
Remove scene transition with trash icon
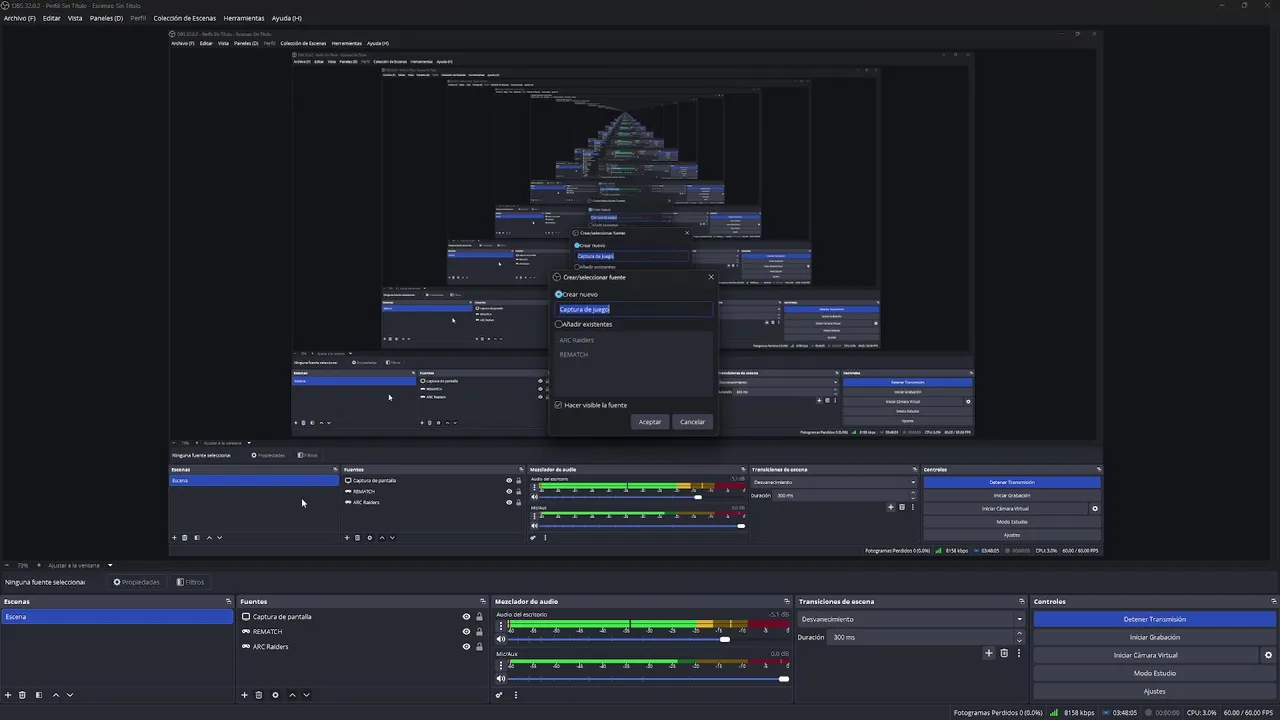point(1004,653)
